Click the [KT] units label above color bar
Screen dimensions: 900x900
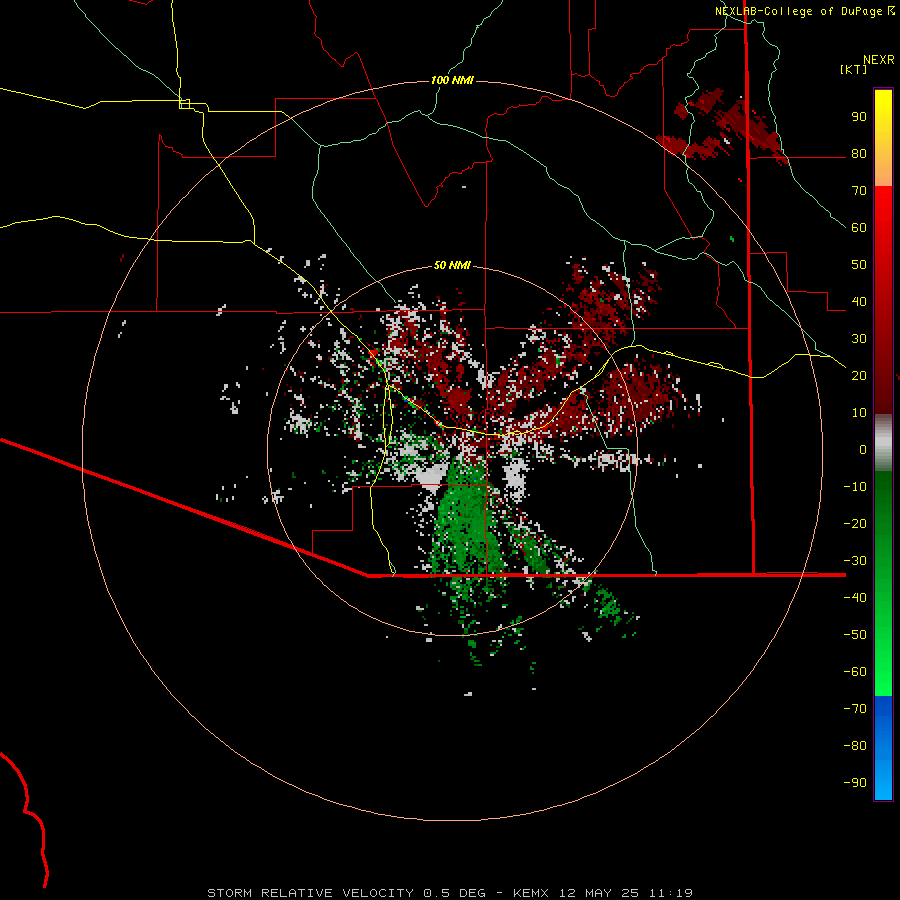[852, 69]
